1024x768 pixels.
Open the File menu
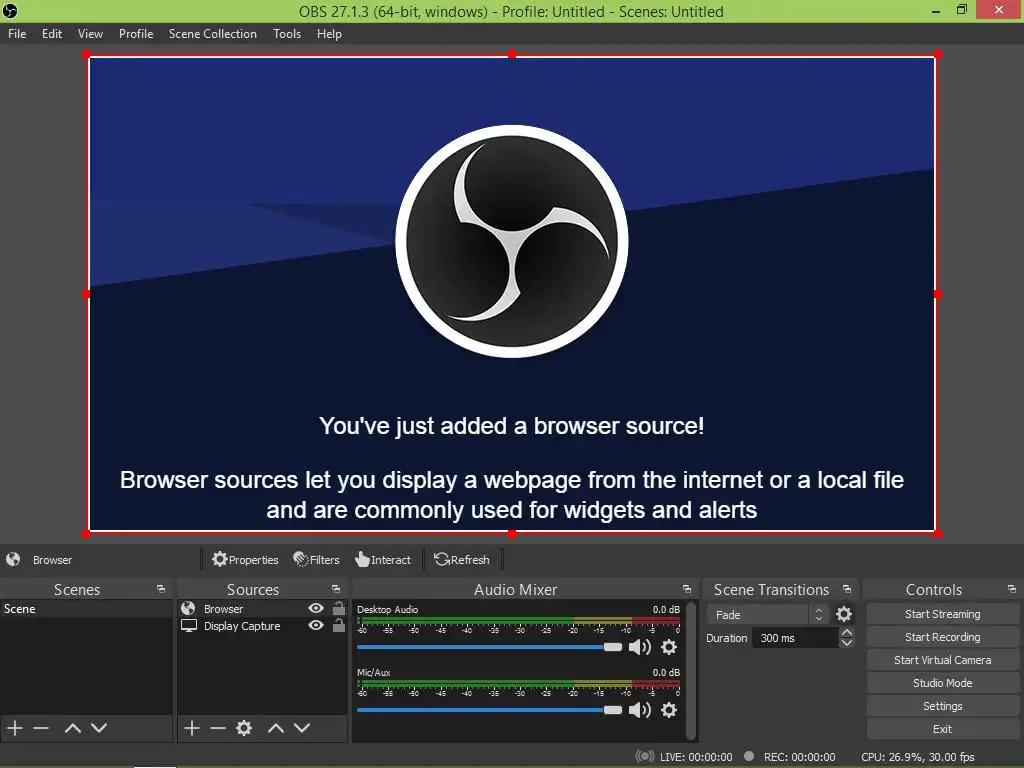[17, 34]
